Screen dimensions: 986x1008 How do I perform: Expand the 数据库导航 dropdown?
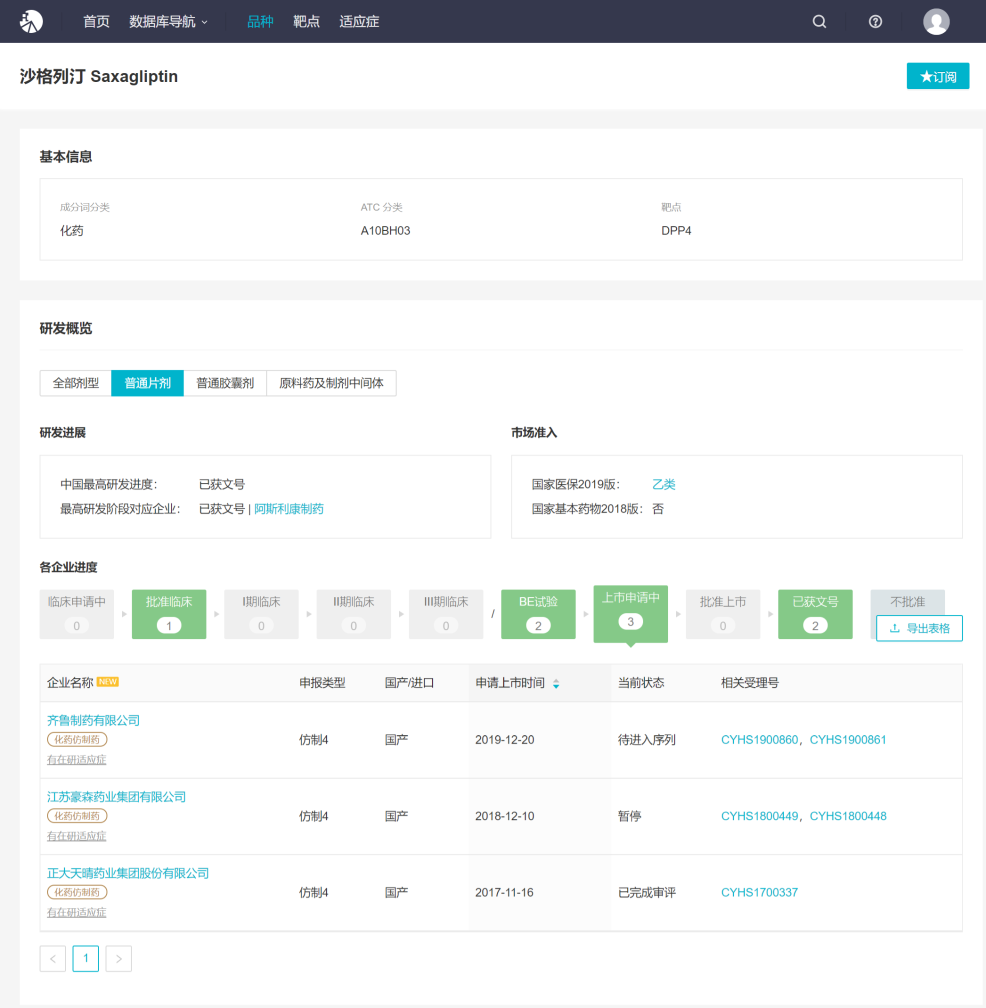click(168, 21)
